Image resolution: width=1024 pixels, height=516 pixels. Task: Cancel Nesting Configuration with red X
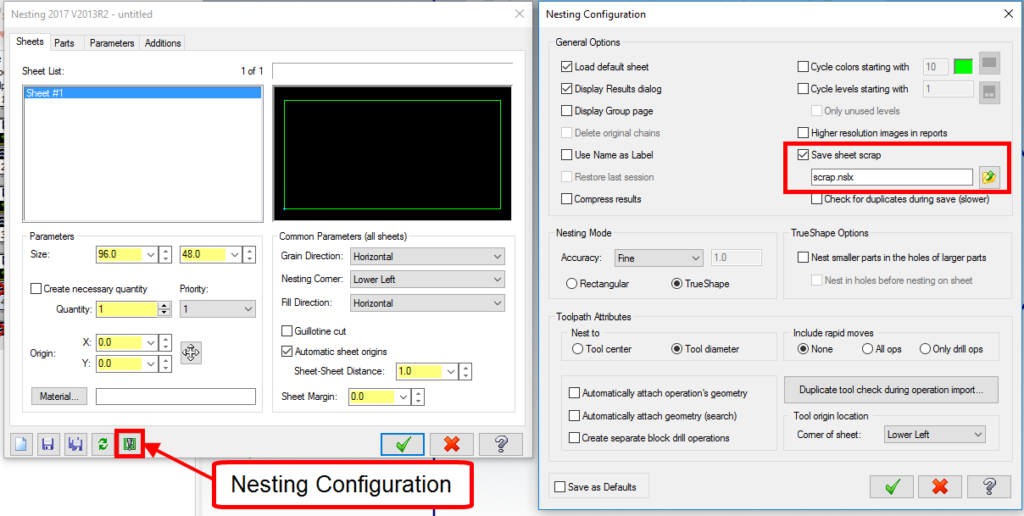pyautogui.click(x=940, y=486)
